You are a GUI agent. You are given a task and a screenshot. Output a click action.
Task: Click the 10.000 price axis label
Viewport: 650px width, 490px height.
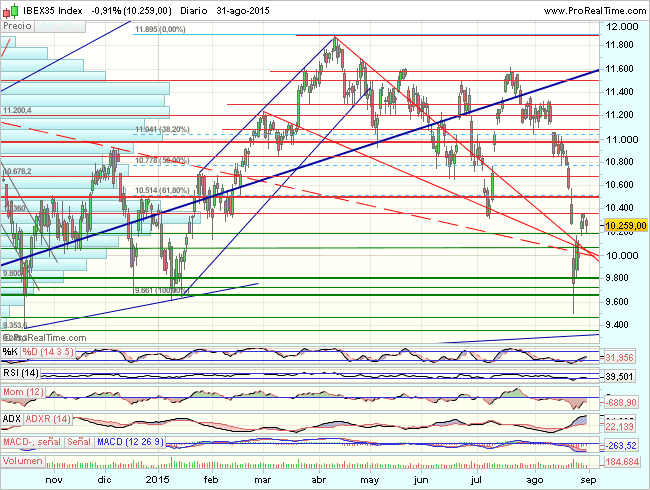click(x=622, y=255)
